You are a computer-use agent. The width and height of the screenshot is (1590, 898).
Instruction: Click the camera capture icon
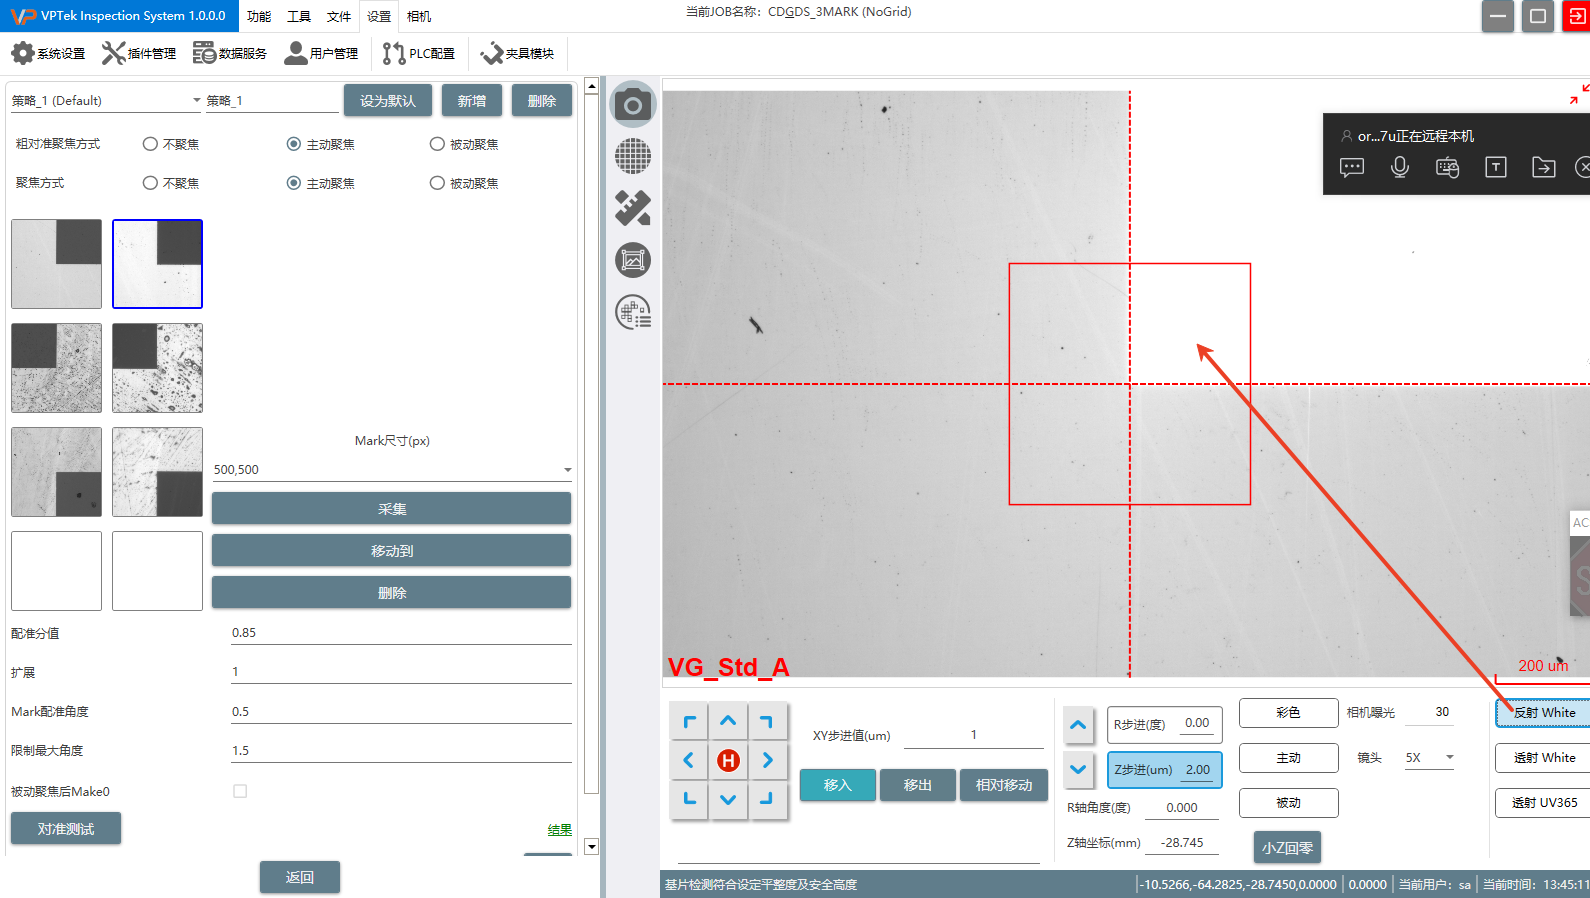[x=632, y=104]
